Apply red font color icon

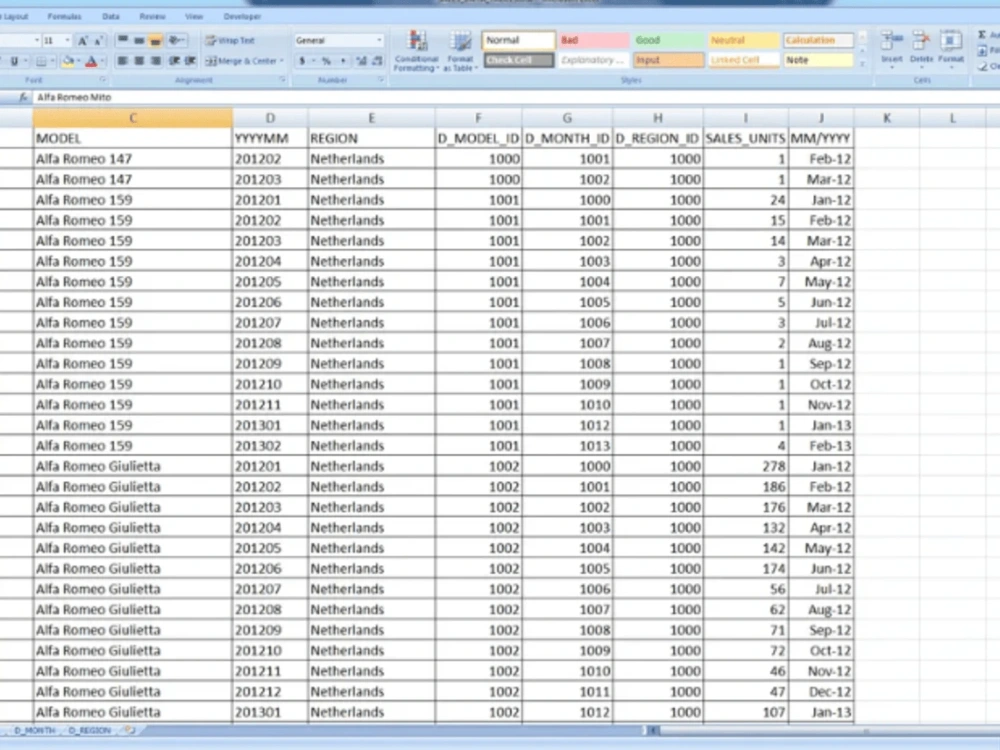pos(91,61)
